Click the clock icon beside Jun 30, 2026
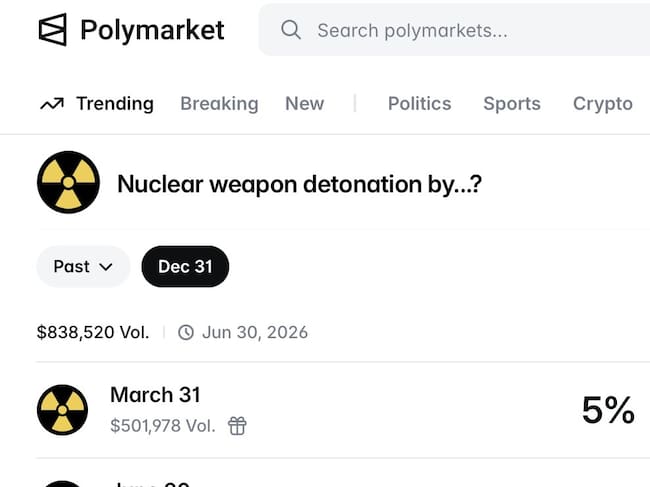650x487 pixels. tap(186, 332)
